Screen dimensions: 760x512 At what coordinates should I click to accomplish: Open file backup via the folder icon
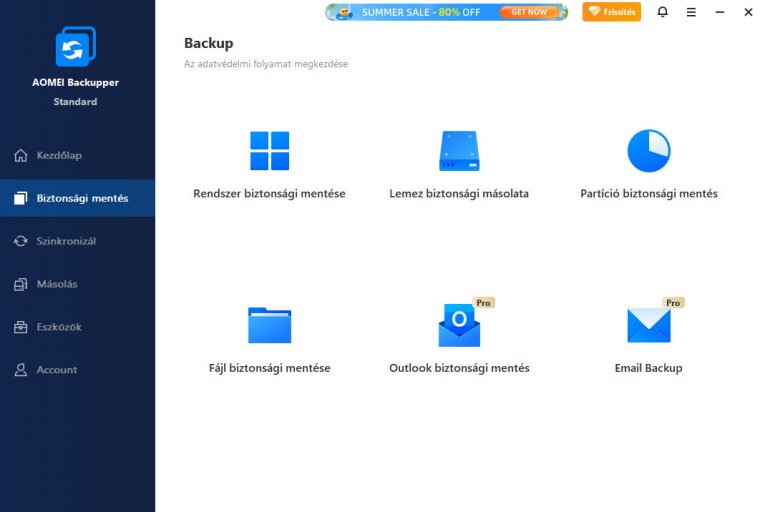[269, 325]
